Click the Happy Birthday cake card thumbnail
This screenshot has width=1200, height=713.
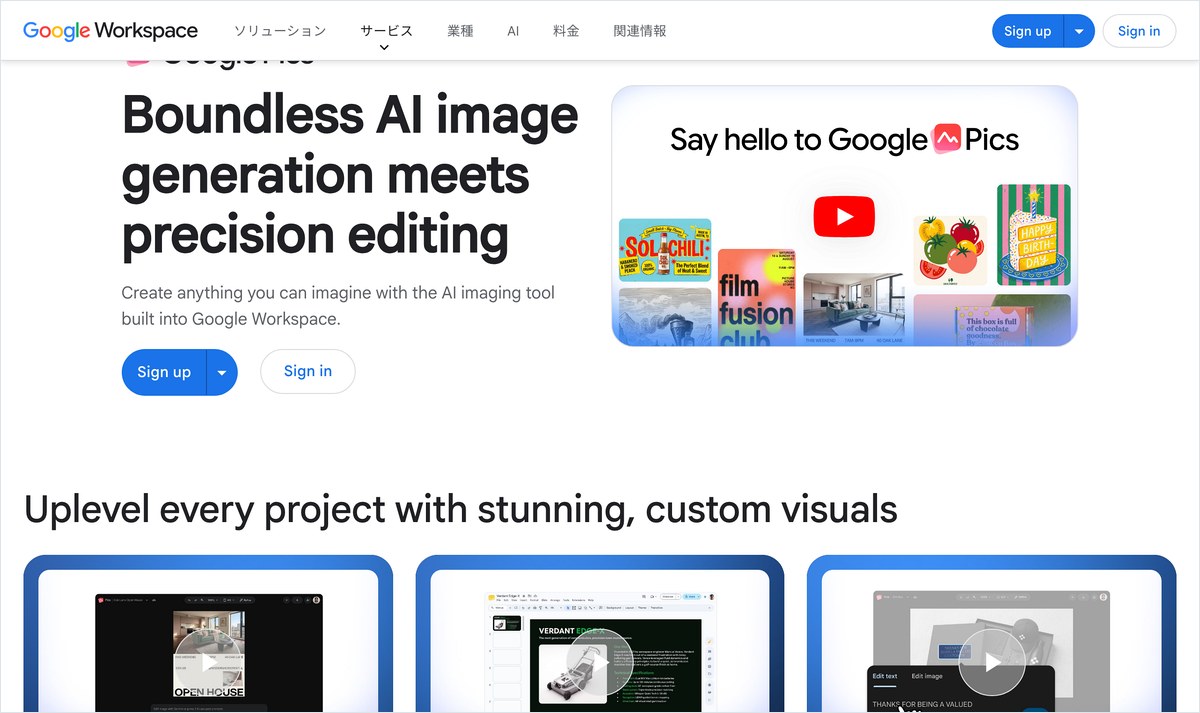pyautogui.click(x=1034, y=235)
